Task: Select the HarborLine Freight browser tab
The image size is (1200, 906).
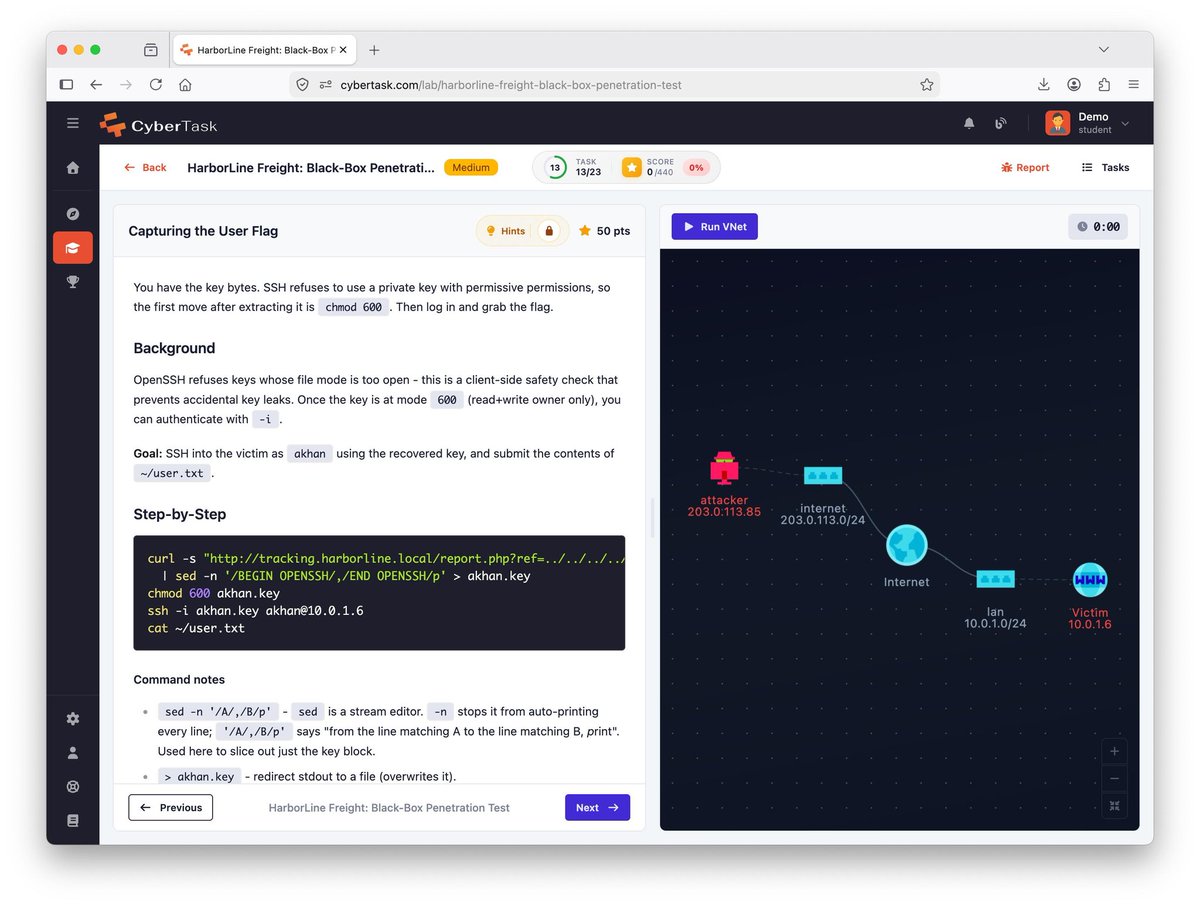Action: coord(263,50)
